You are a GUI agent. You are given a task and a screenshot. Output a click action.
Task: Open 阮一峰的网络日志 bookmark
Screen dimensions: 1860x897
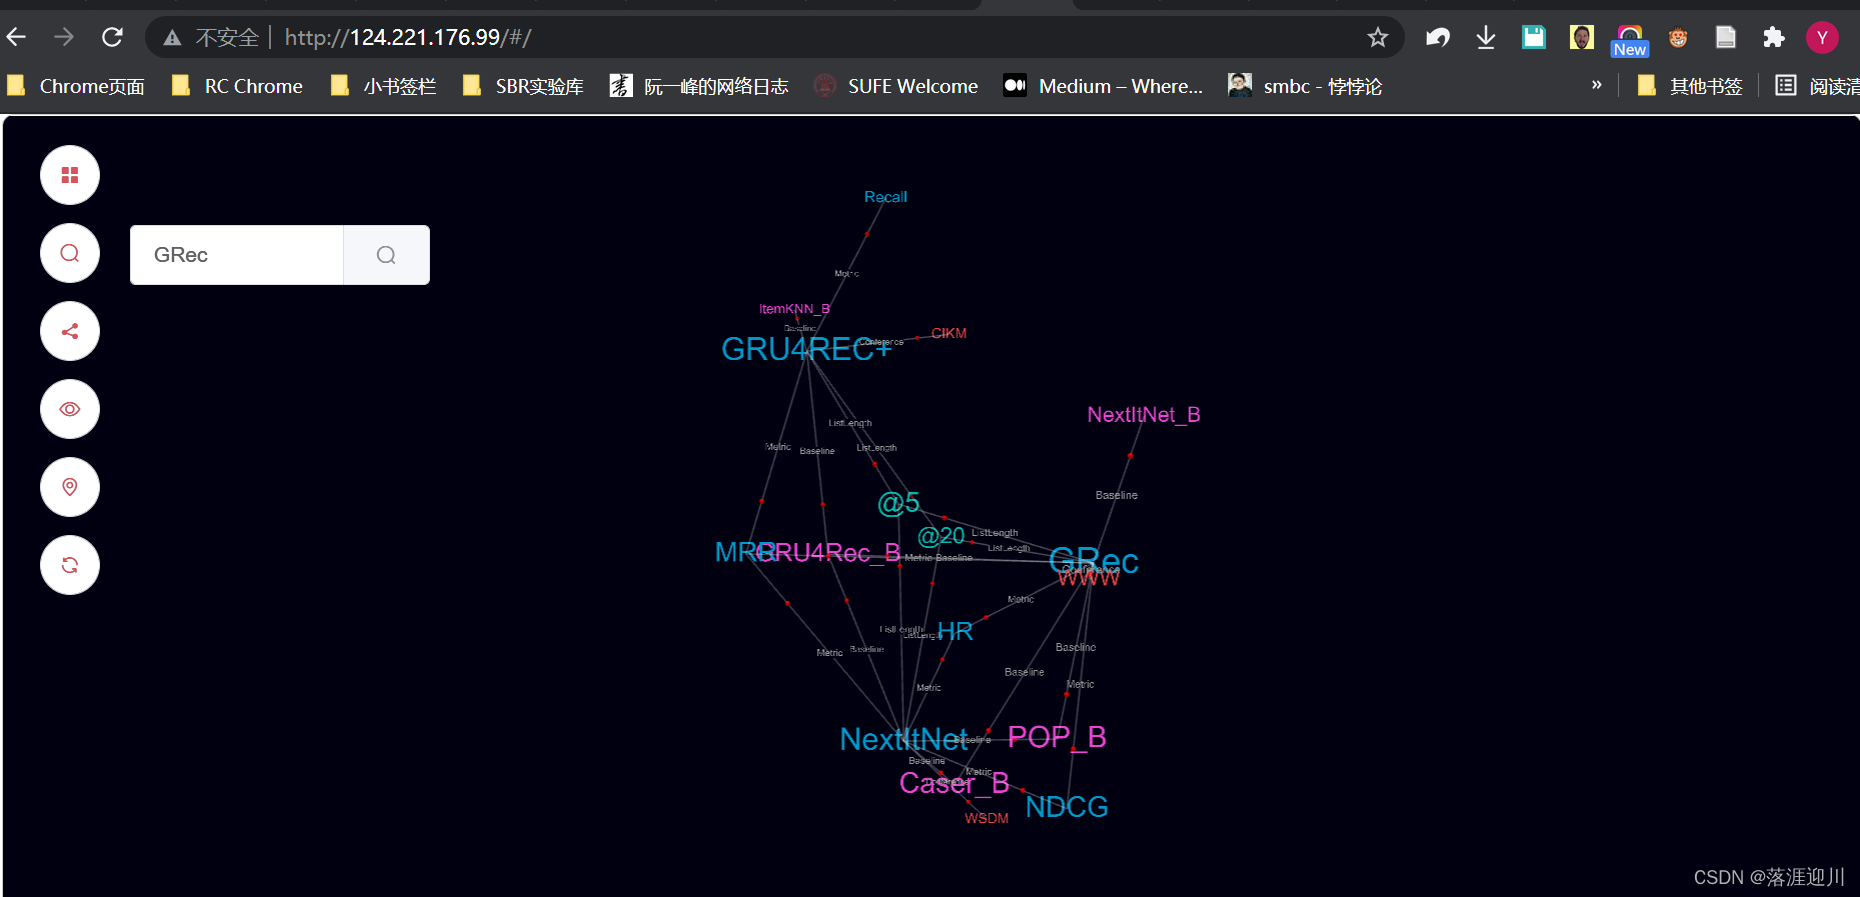[700, 87]
